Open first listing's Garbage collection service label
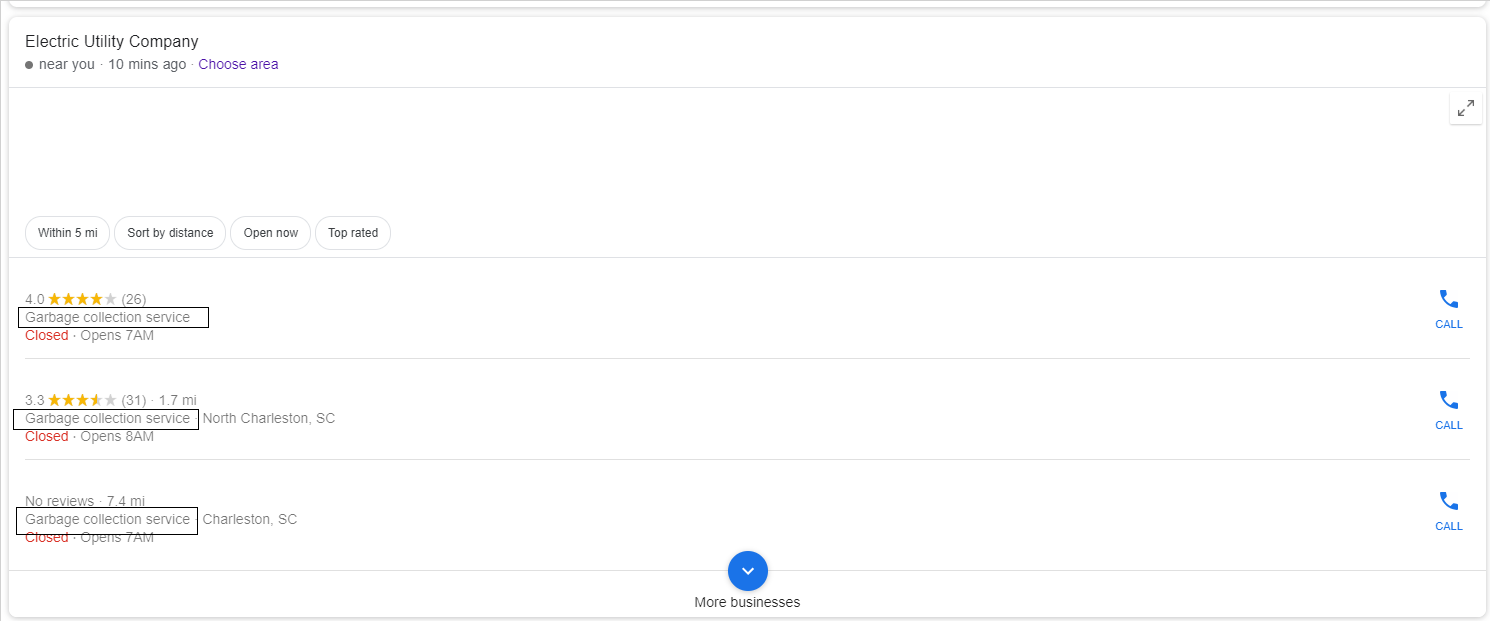This screenshot has width=1490, height=621. (x=108, y=317)
